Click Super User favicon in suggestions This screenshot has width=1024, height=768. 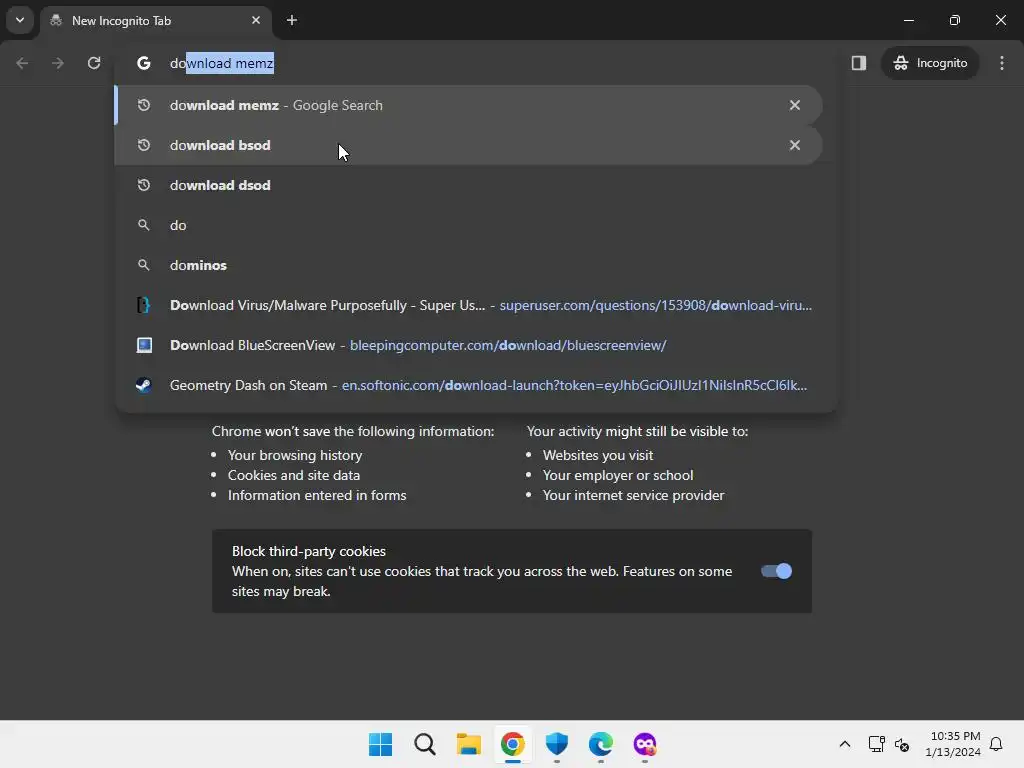pyautogui.click(x=144, y=305)
